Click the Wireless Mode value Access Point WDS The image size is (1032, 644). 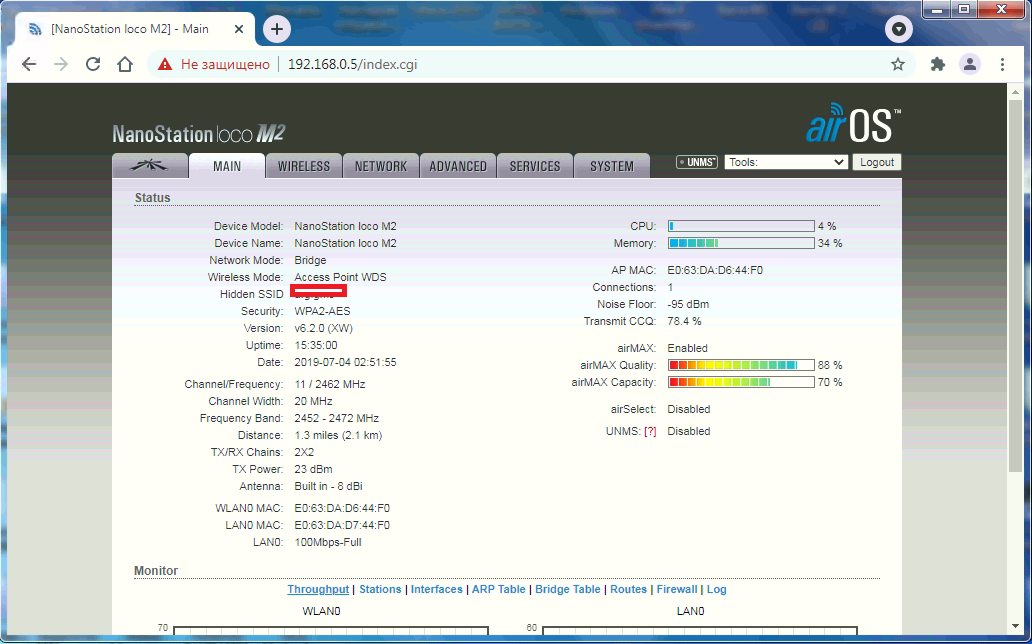340,277
